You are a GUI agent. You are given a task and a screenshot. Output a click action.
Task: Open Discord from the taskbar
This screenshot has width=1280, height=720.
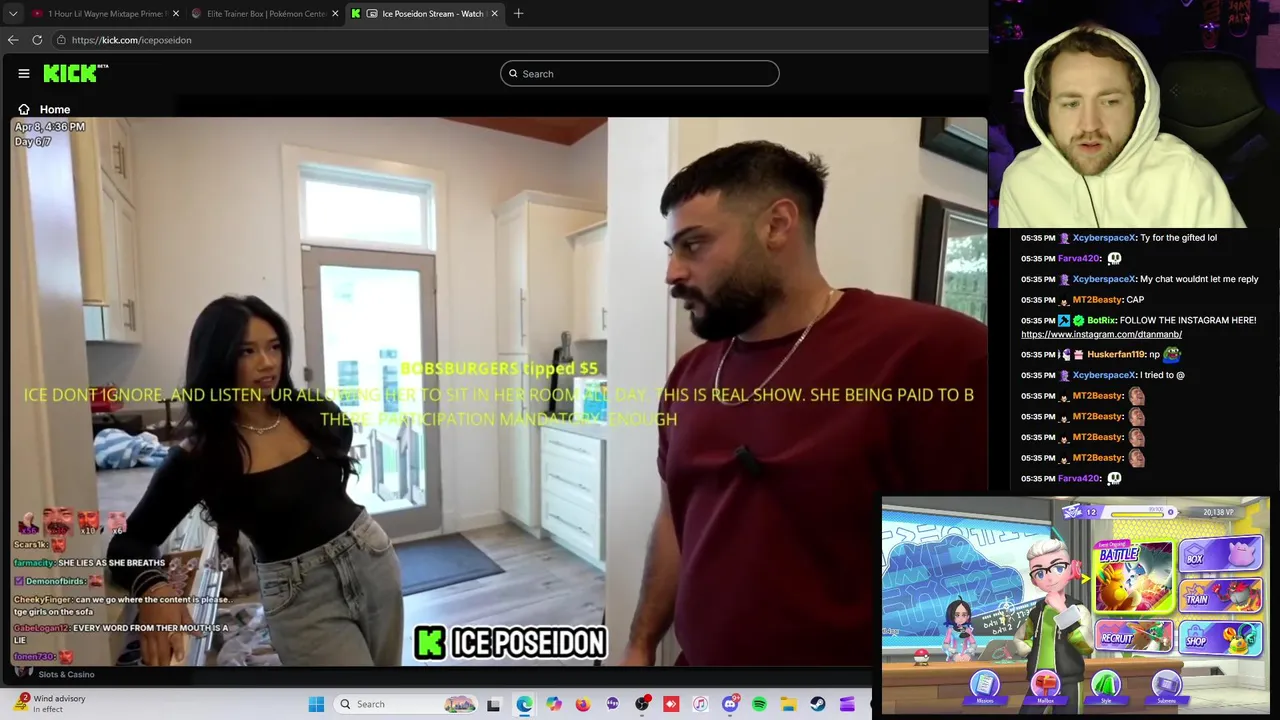tap(730, 704)
